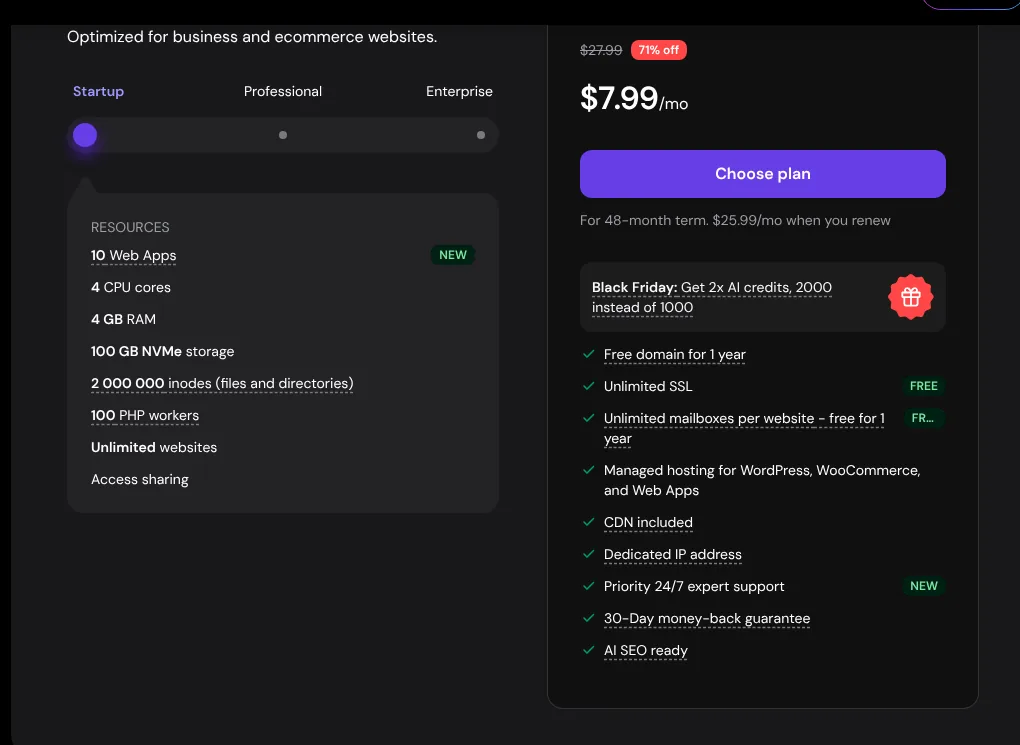This screenshot has width=1020, height=745.
Task: Click 100 GB NVMe storage text
Action: coord(163,351)
